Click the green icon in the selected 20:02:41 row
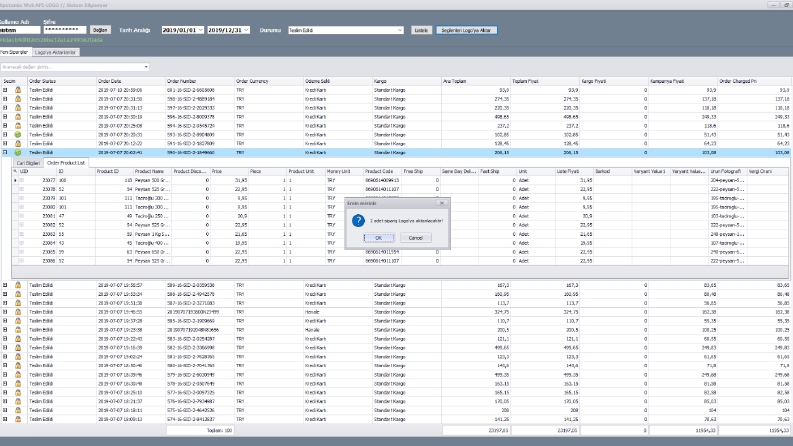The width and height of the screenshot is (793, 446). [18, 152]
